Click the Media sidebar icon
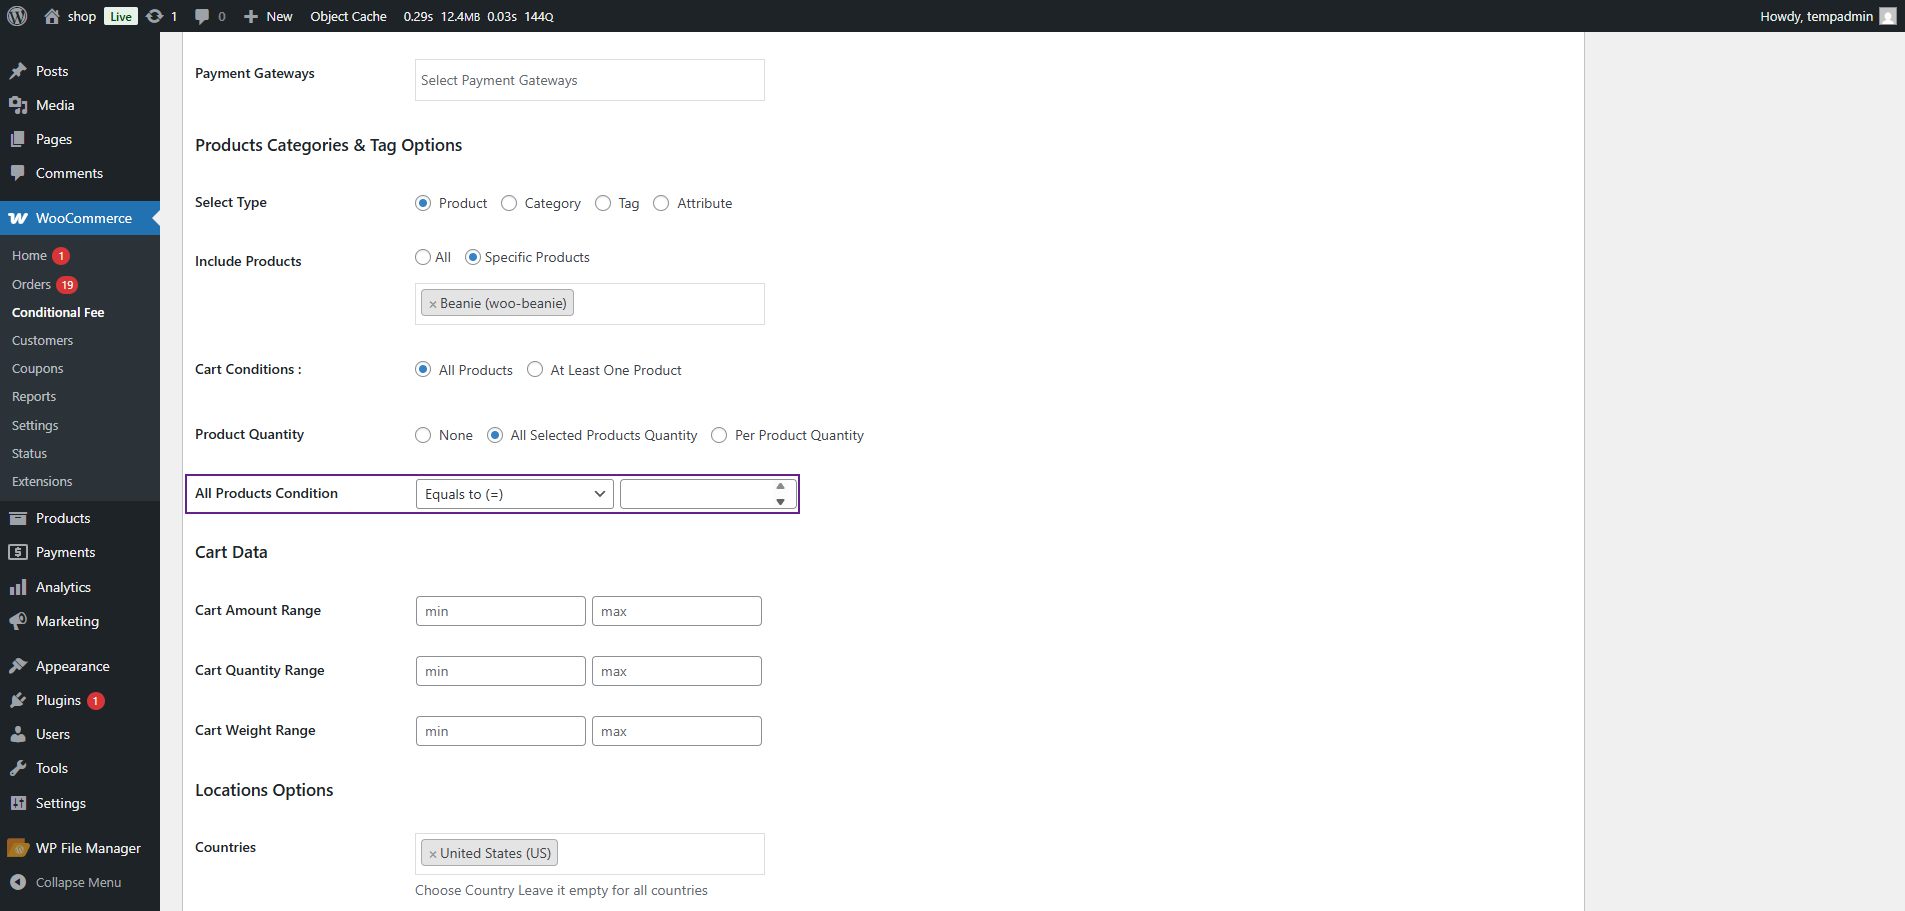This screenshot has height=911, width=1905. (x=18, y=105)
